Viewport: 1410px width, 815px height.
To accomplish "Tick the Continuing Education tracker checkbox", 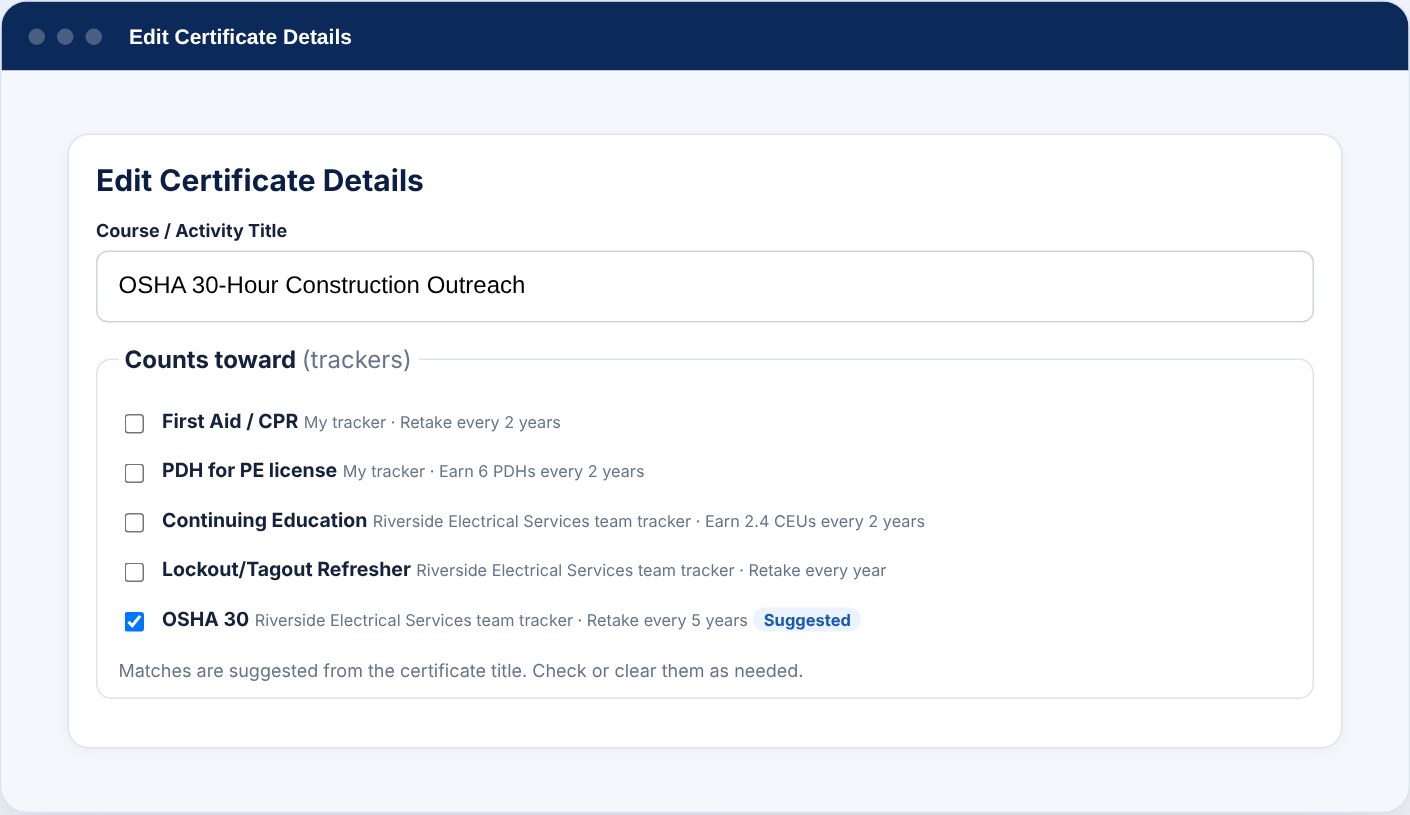I will click(134, 523).
